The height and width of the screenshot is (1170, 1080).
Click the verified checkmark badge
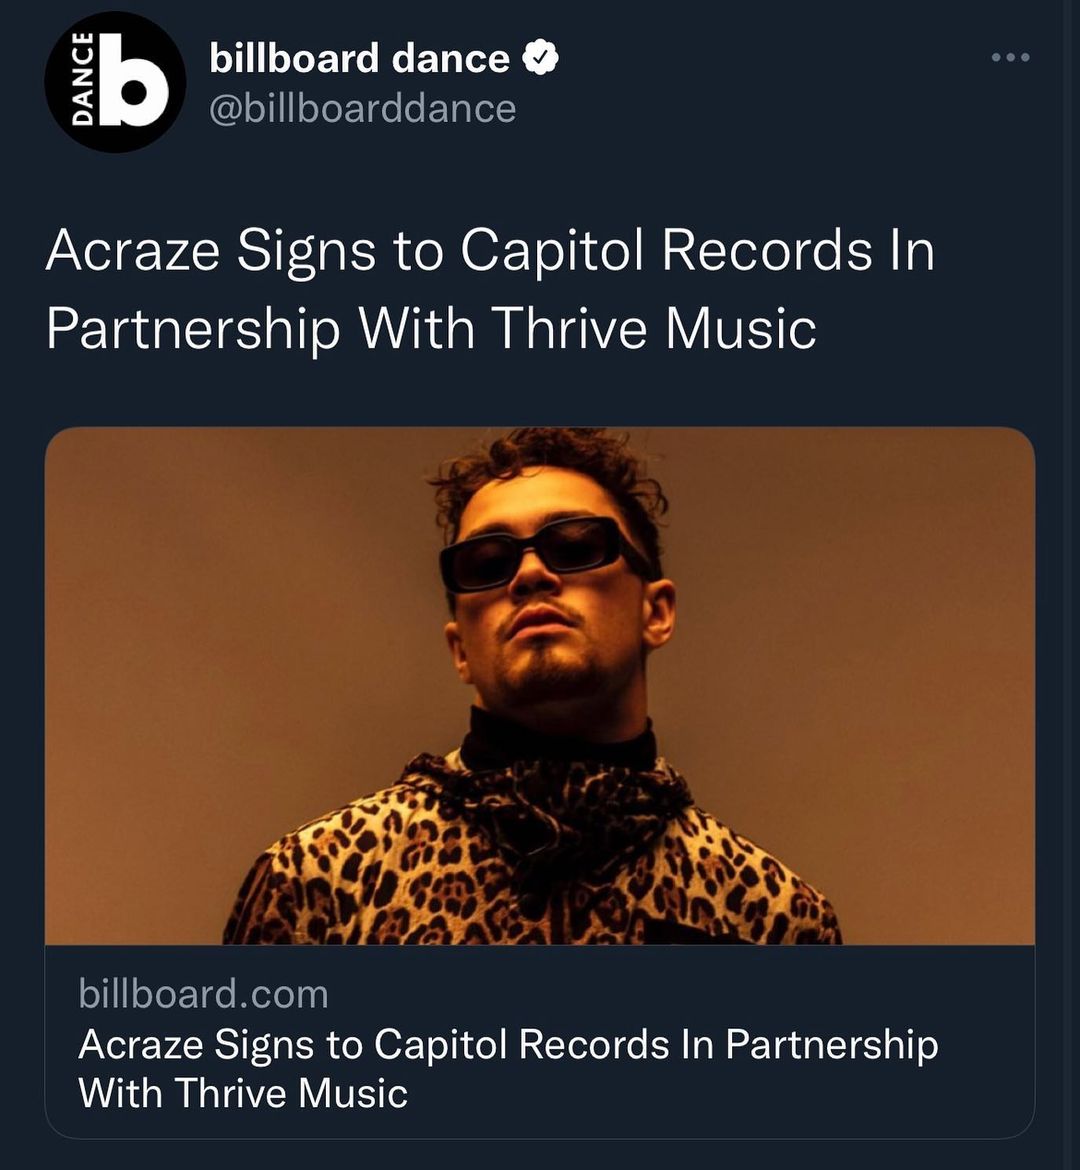click(540, 60)
